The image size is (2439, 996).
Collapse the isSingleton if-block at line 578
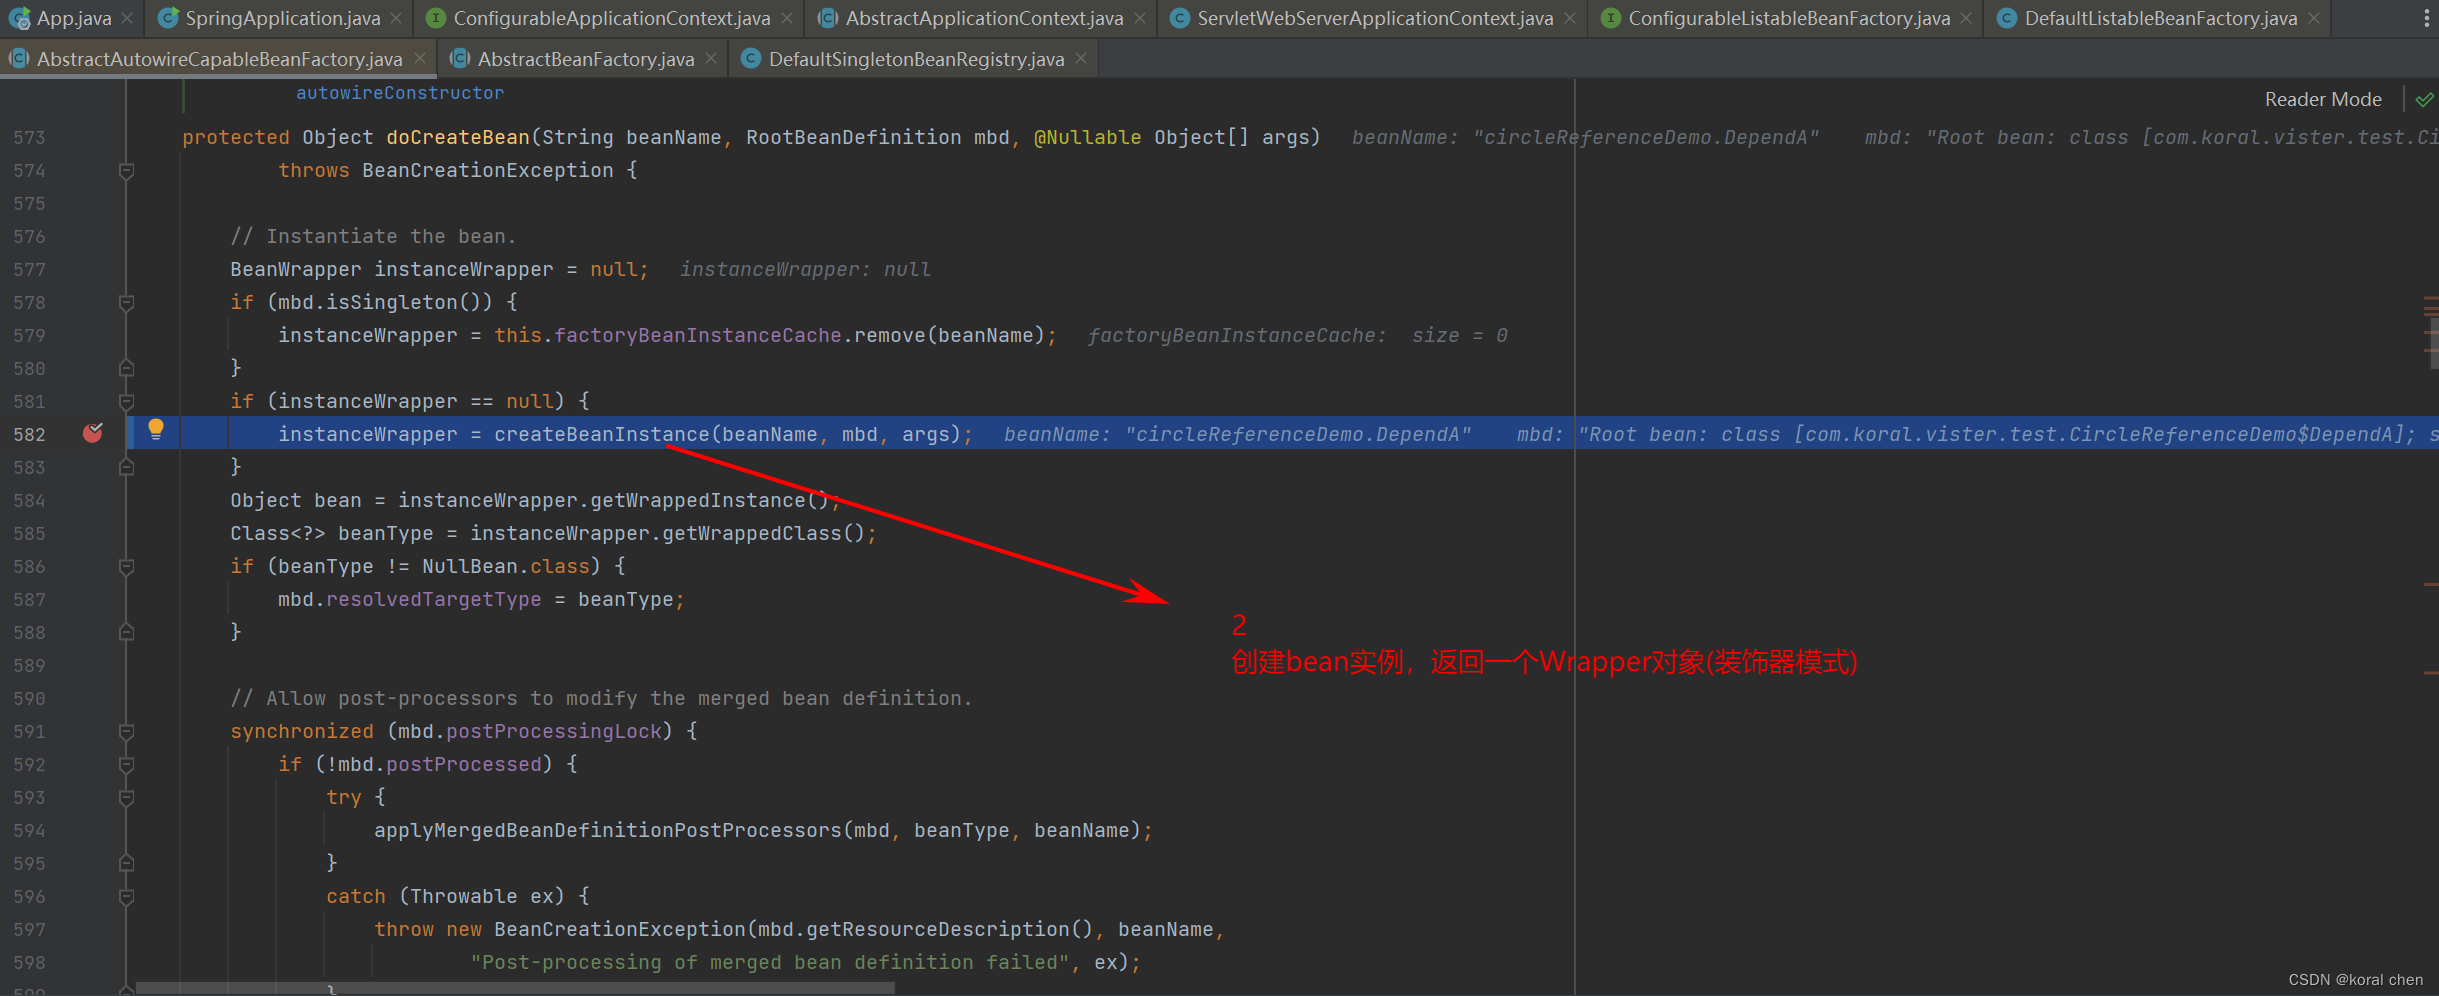tap(126, 303)
